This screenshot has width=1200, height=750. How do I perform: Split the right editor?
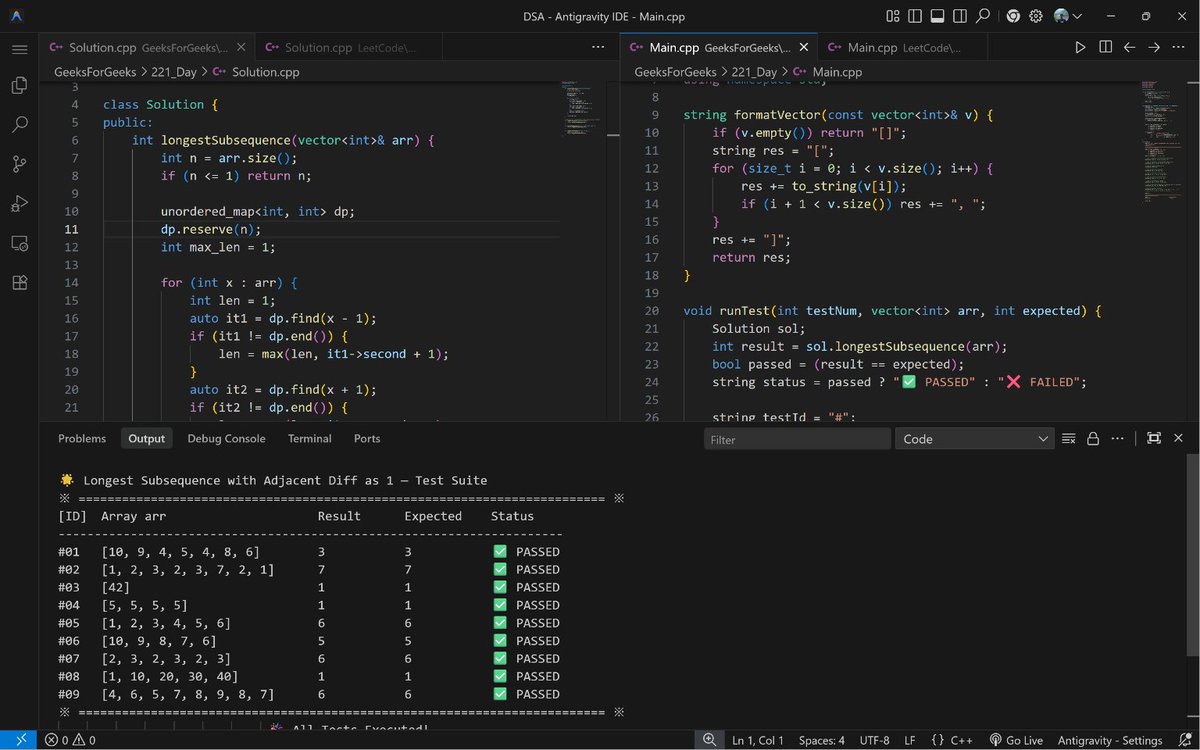[1105, 47]
